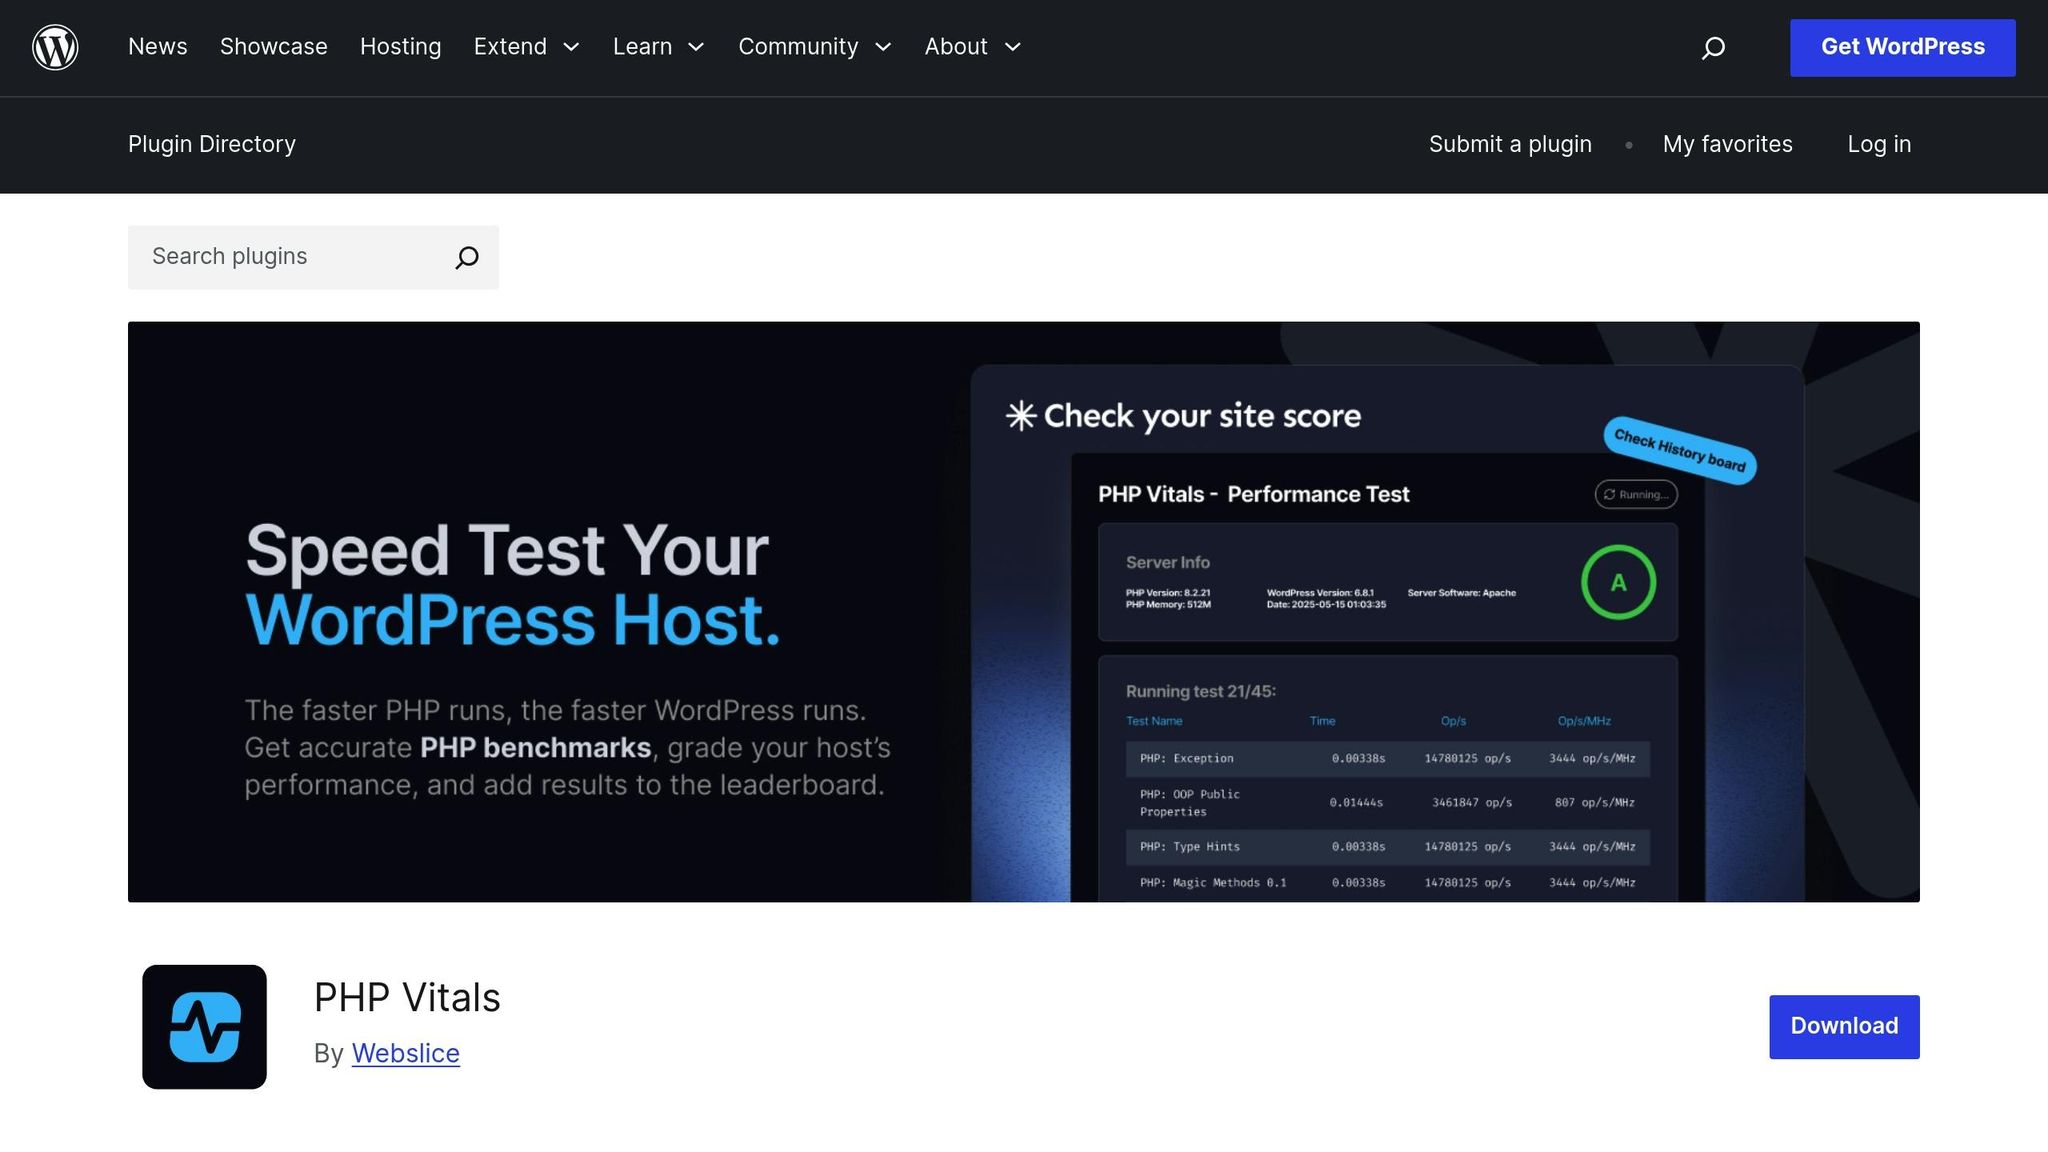2048x1152 pixels.
Task: Click the Running status refresh indicator
Action: click(x=1635, y=494)
